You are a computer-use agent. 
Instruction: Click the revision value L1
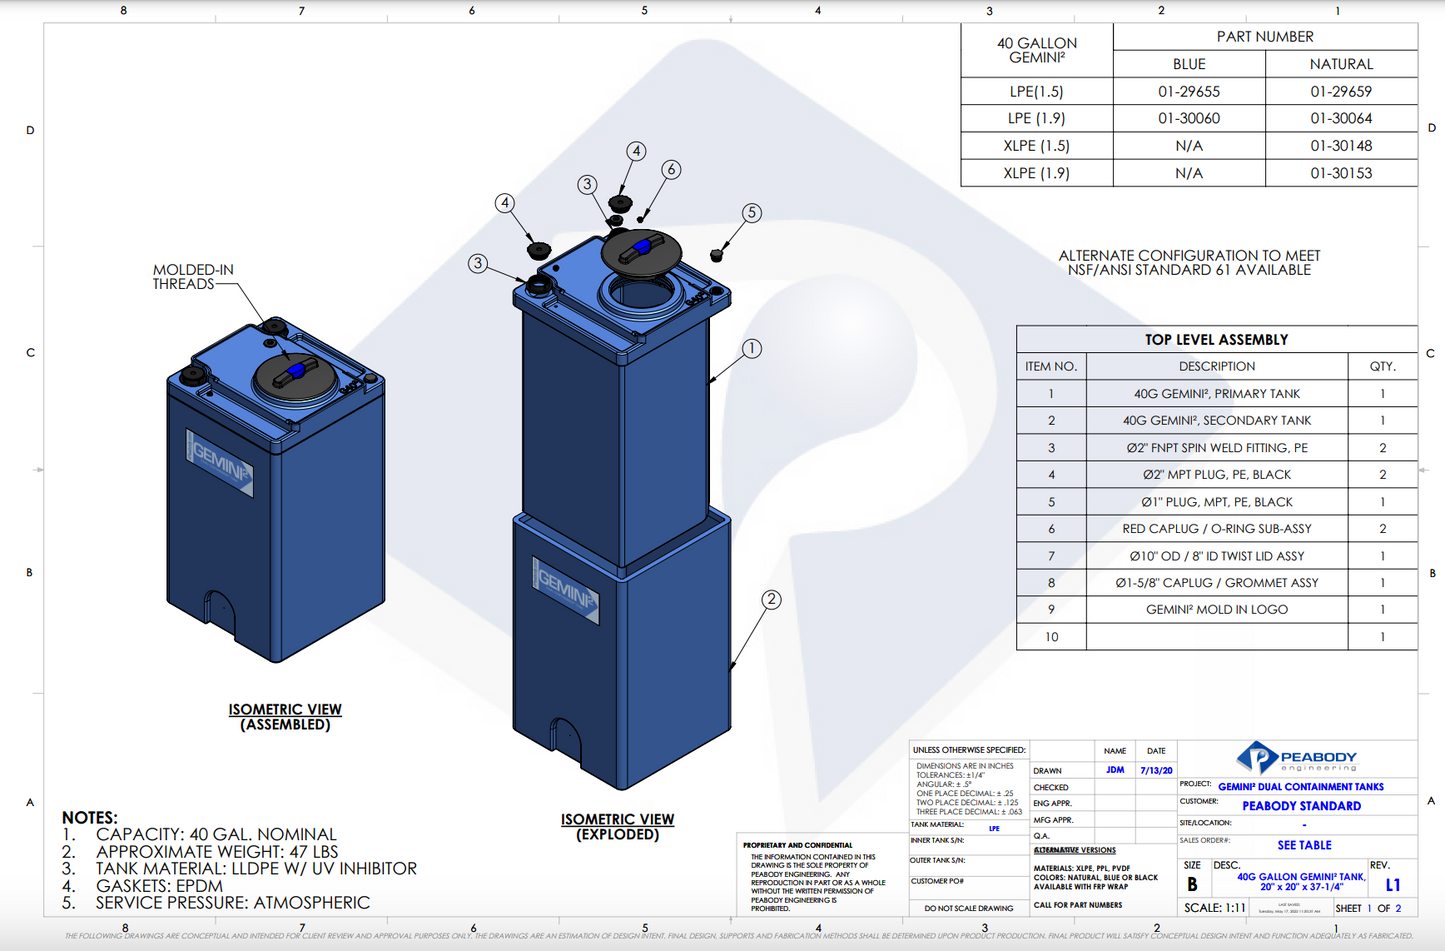click(1392, 885)
